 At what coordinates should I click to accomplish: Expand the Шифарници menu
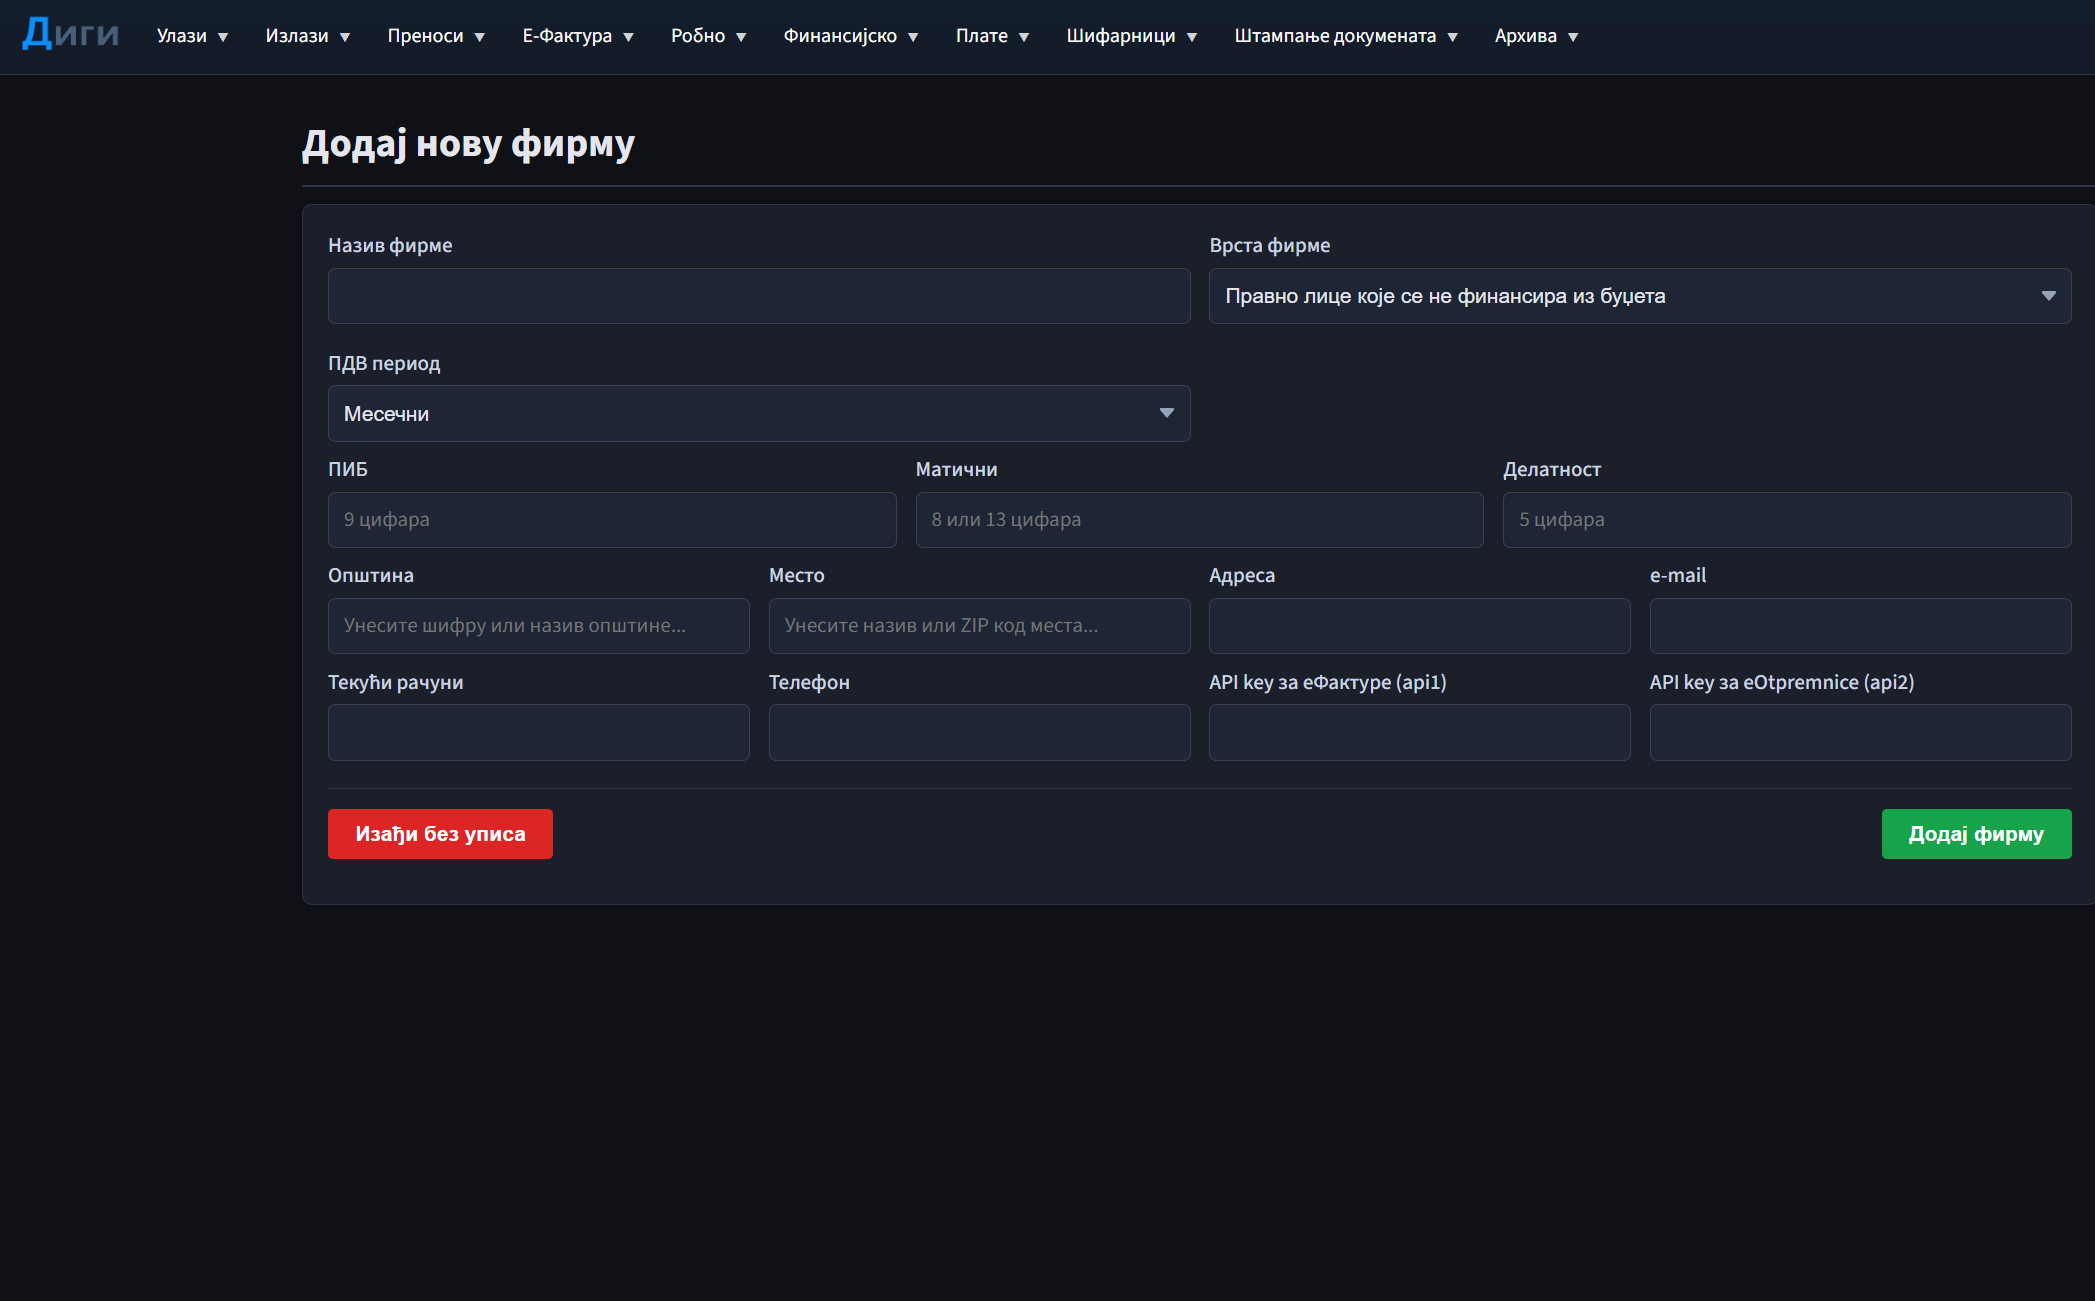coord(1132,36)
